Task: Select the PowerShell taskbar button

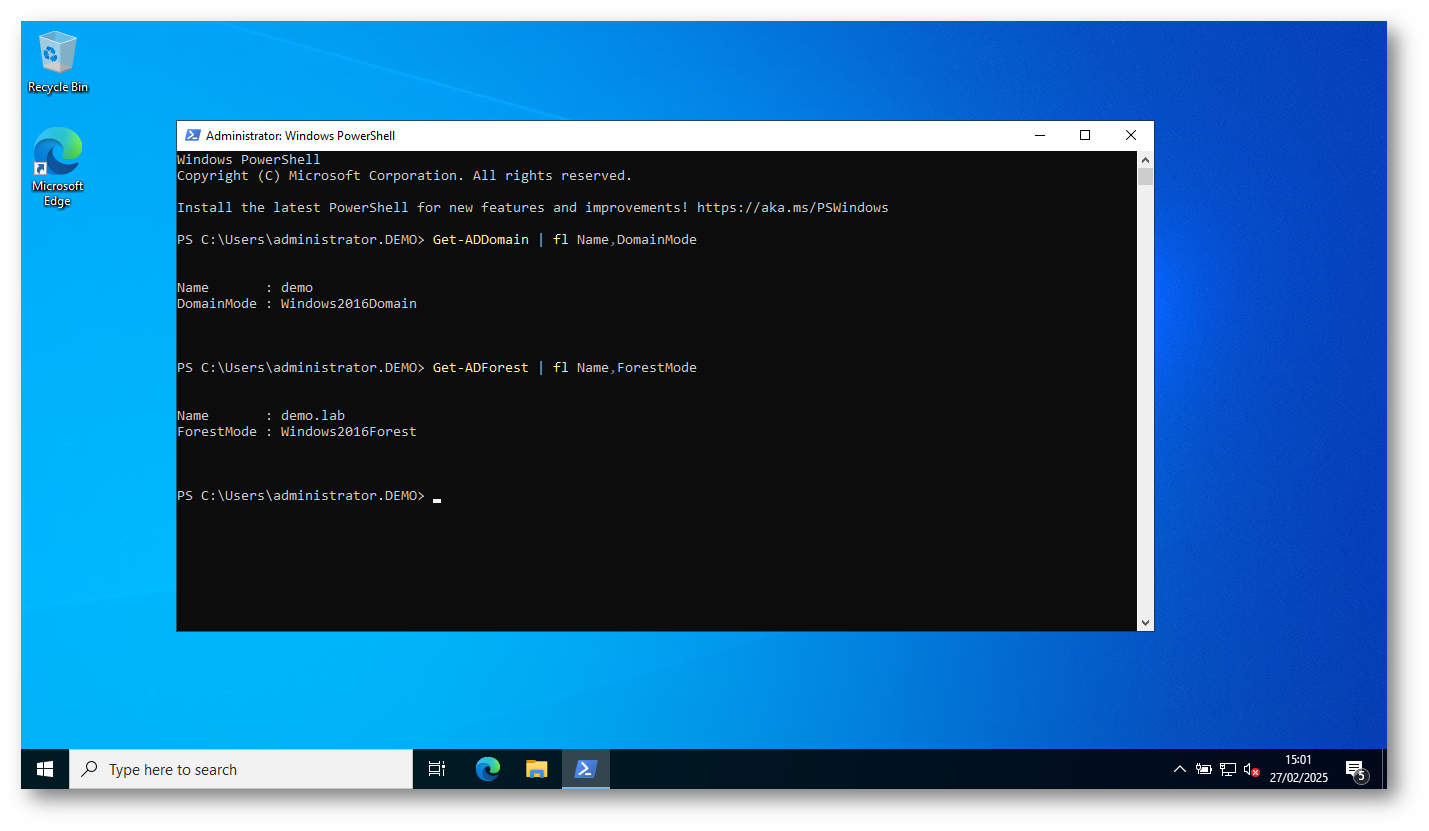Action: click(x=586, y=769)
